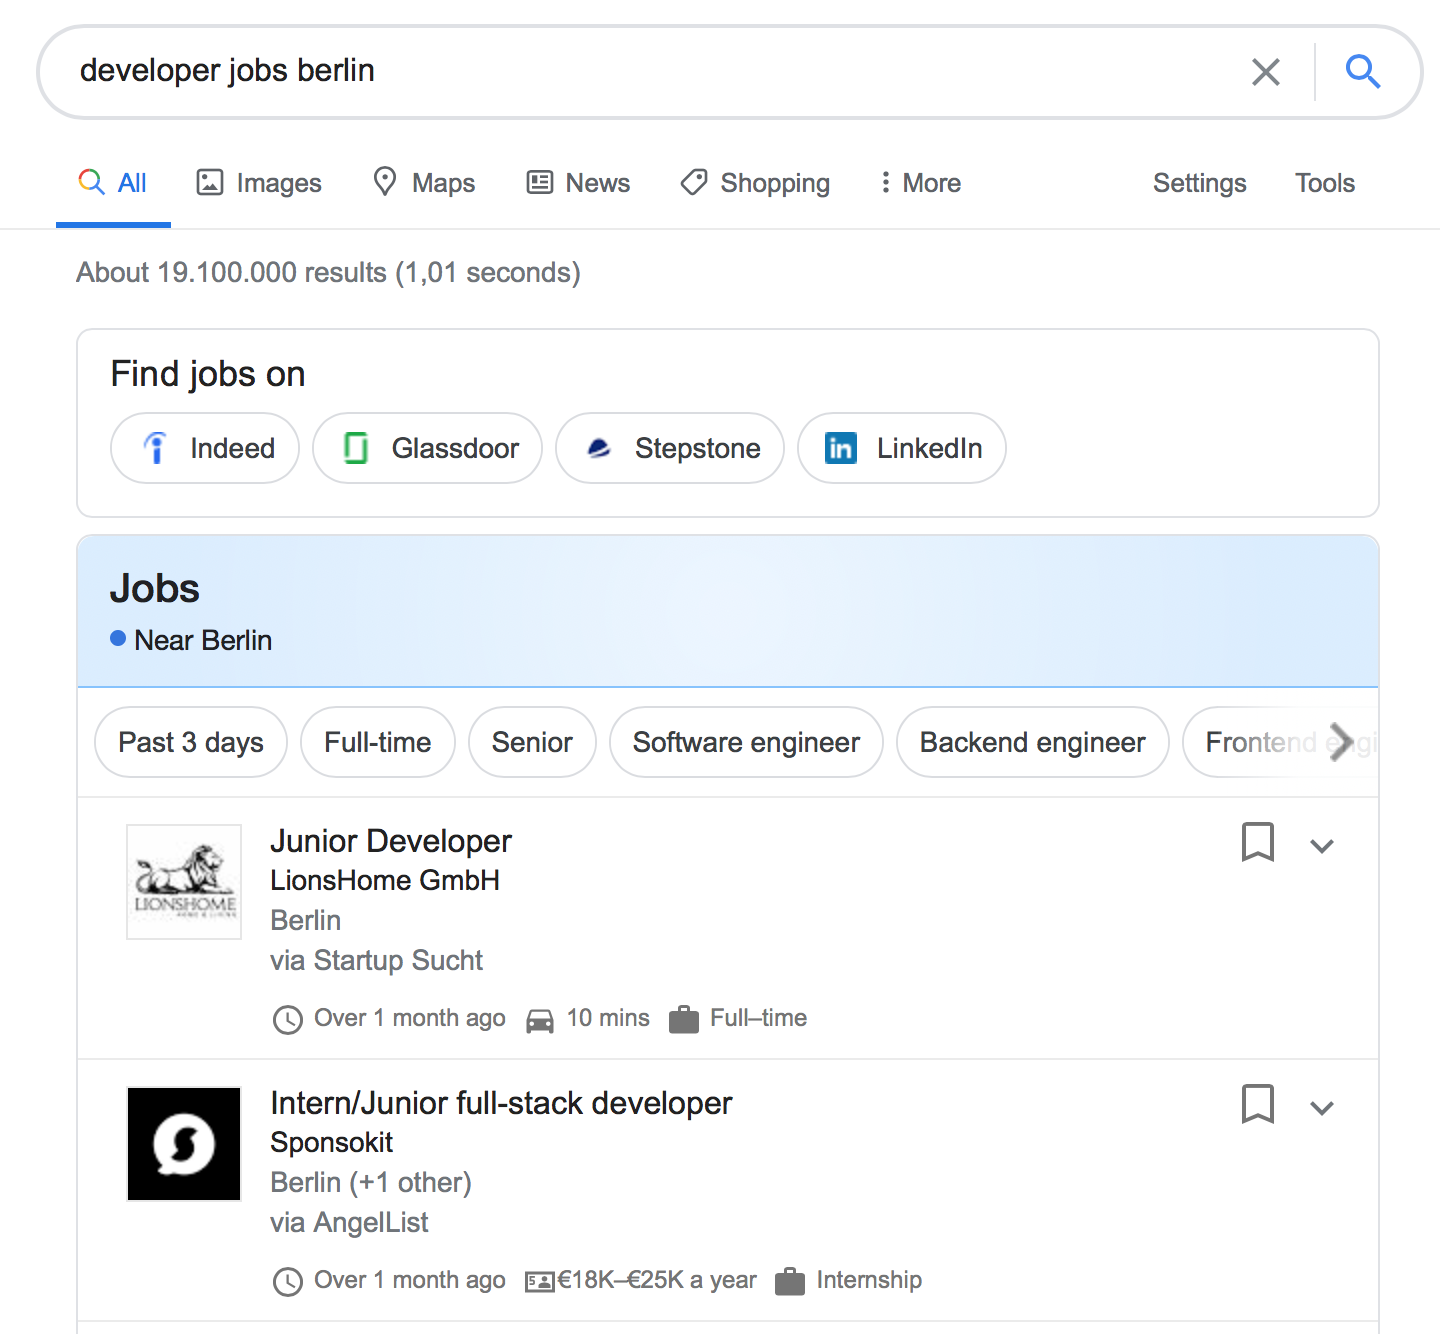The image size is (1440, 1334).
Task: Expand the Junior Developer listing
Action: (x=1322, y=846)
